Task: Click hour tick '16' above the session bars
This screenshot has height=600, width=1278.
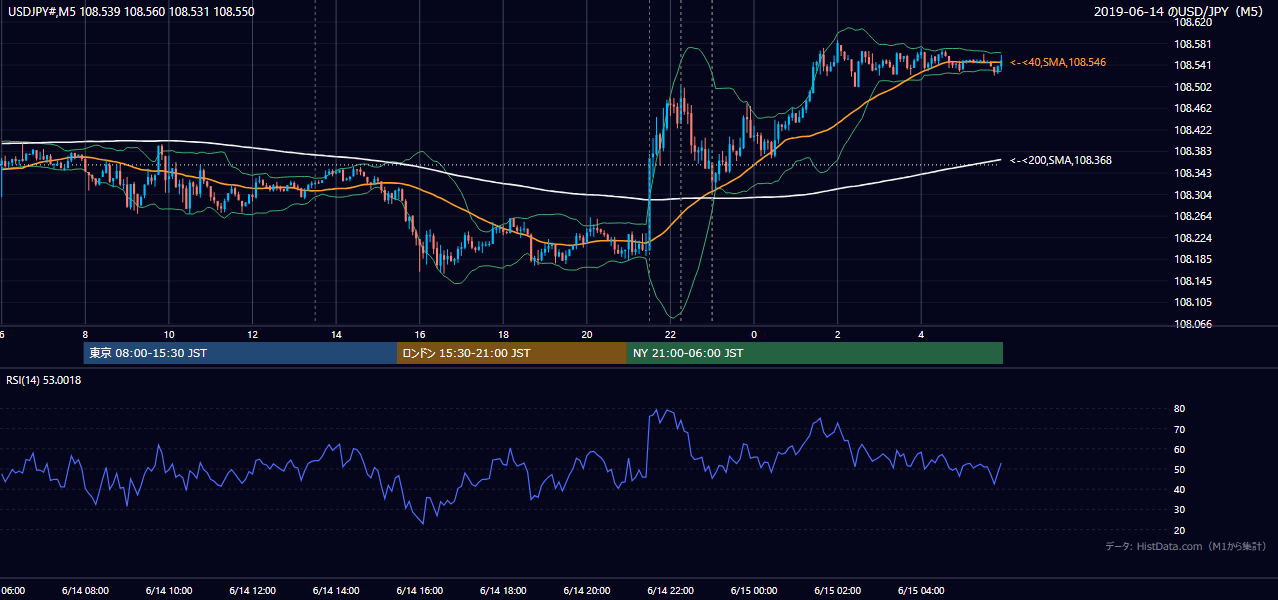Action: [420, 335]
